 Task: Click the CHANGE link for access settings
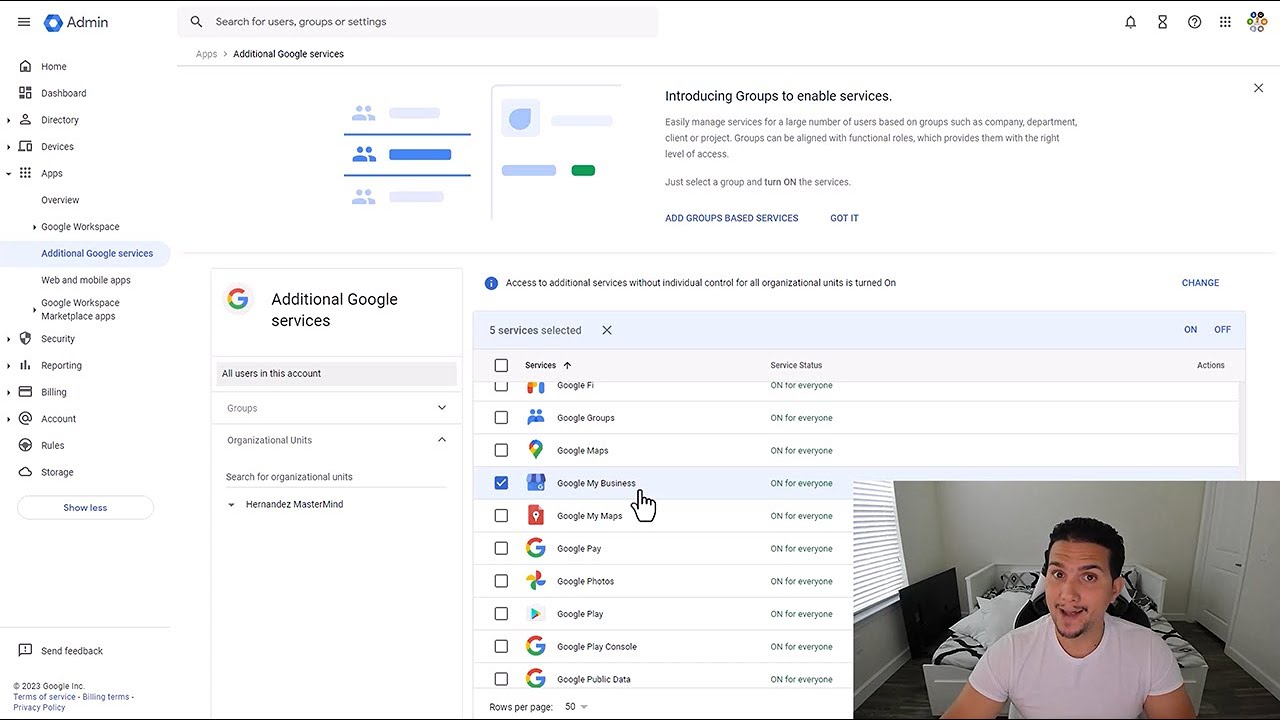1199,283
